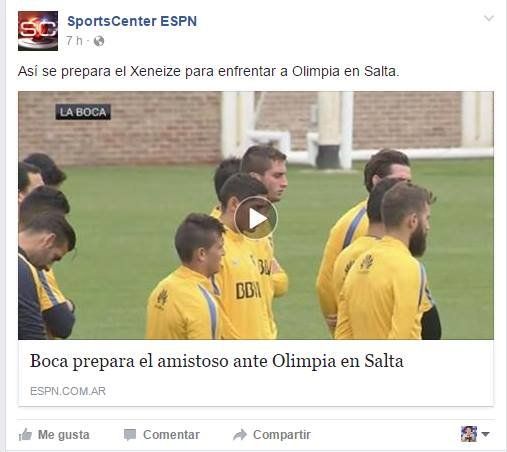Image resolution: width=507 pixels, height=452 pixels.
Task: Select Comentar to write a comment
Action: (162, 435)
